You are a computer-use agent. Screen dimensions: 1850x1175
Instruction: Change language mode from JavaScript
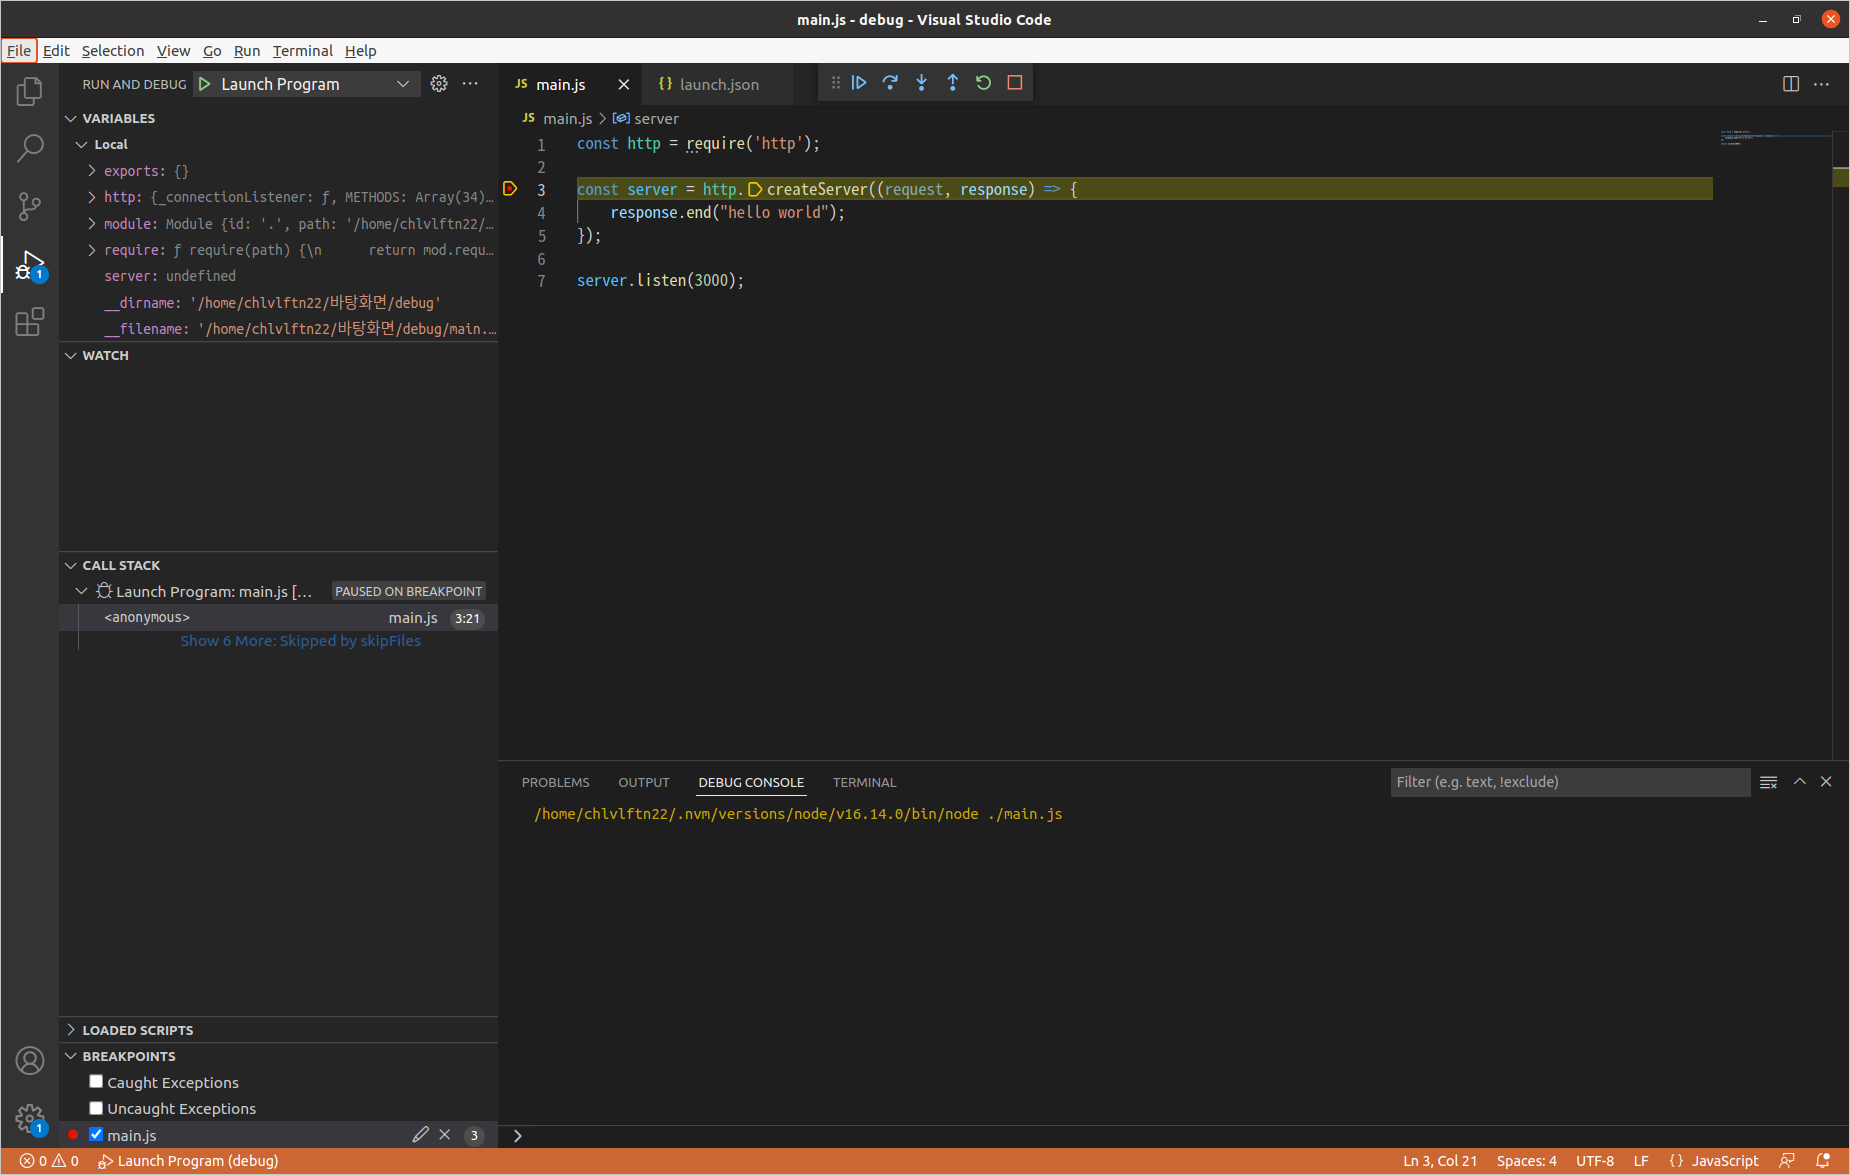pos(1725,1161)
